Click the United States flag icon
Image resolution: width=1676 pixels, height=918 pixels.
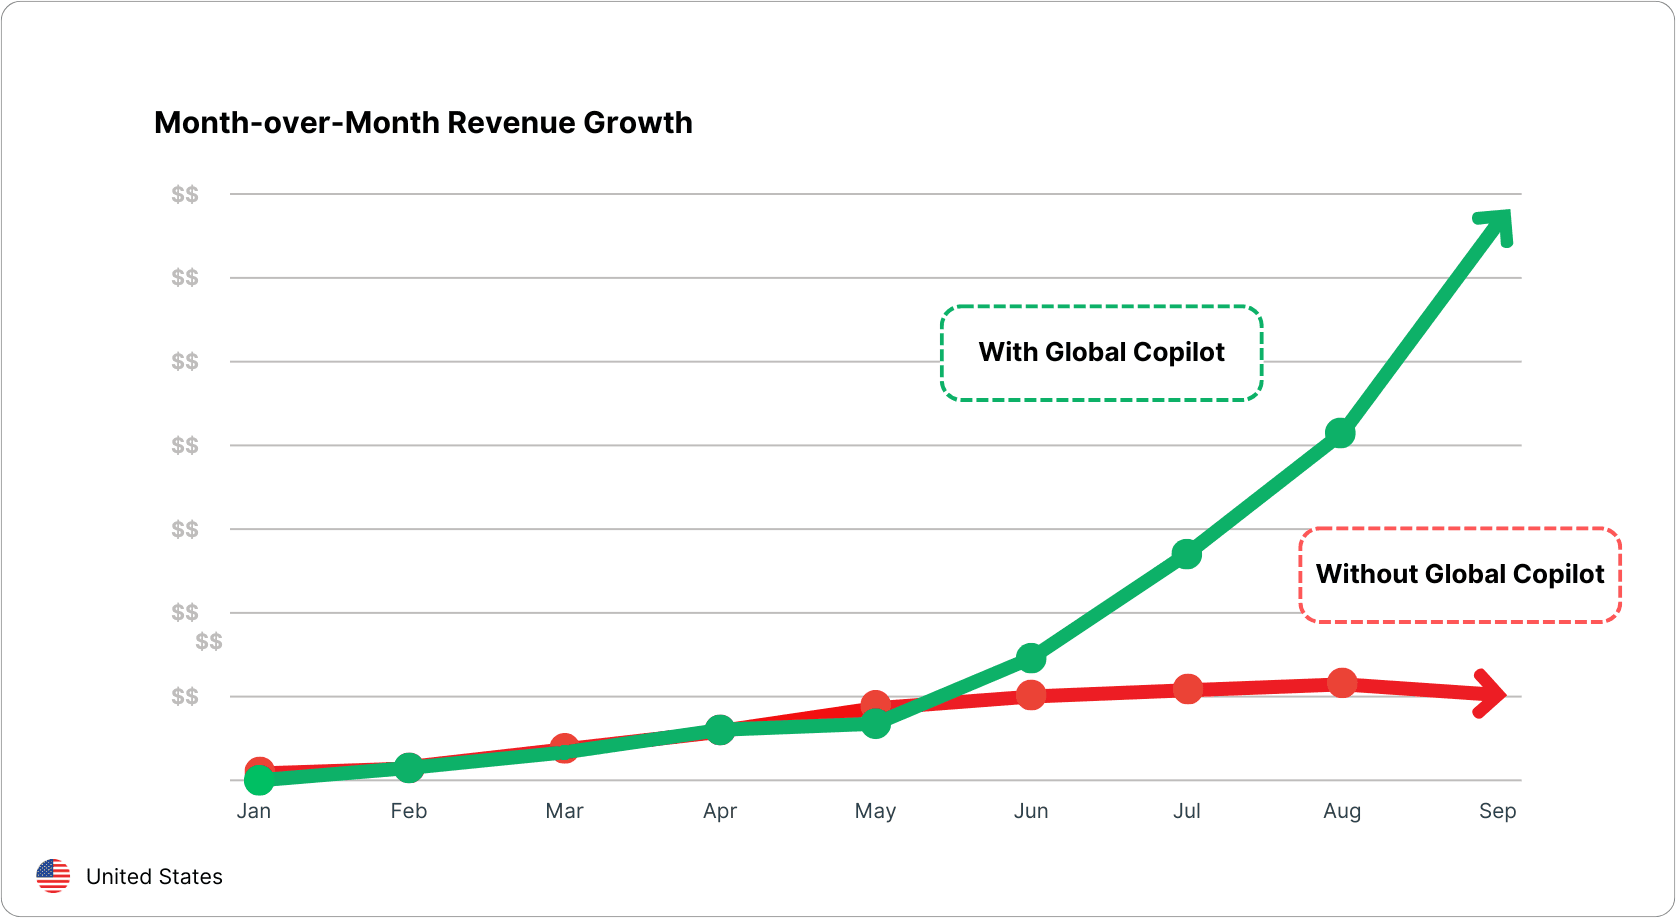tap(53, 876)
